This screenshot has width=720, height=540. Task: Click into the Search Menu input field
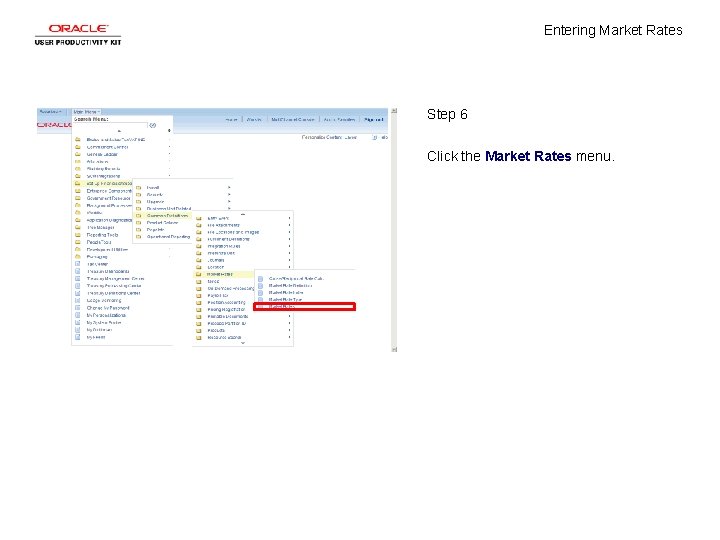(110, 125)
